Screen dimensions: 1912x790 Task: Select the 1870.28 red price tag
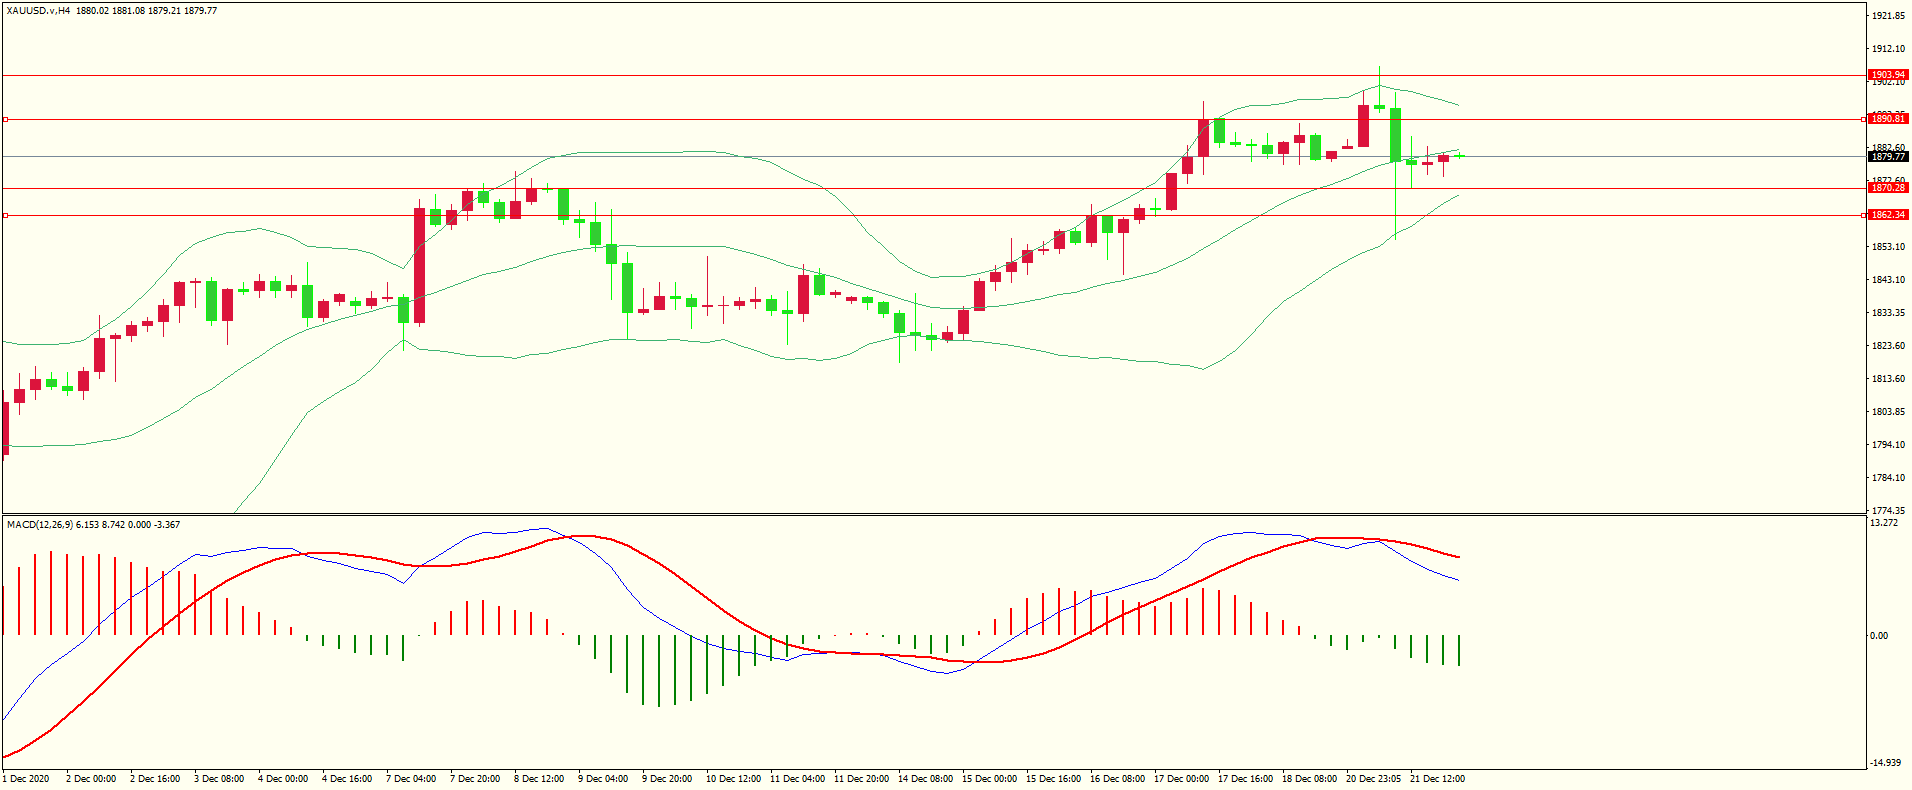point(1888,188)
